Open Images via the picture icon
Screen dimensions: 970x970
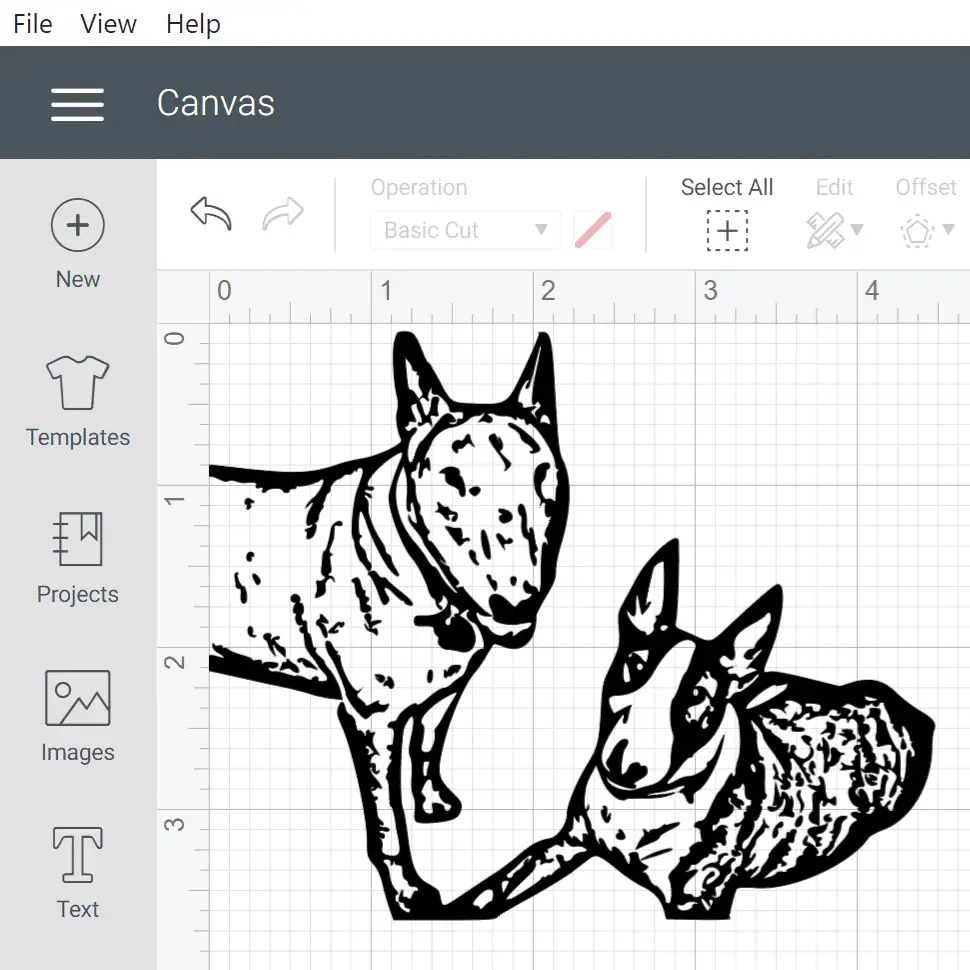[78, 698]
